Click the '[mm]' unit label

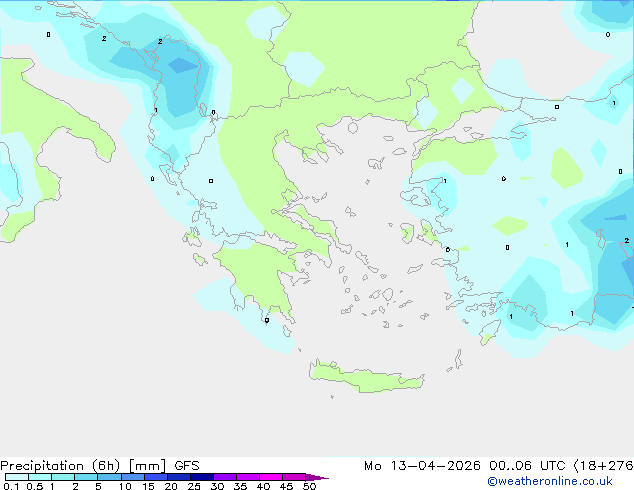point(148,466)
